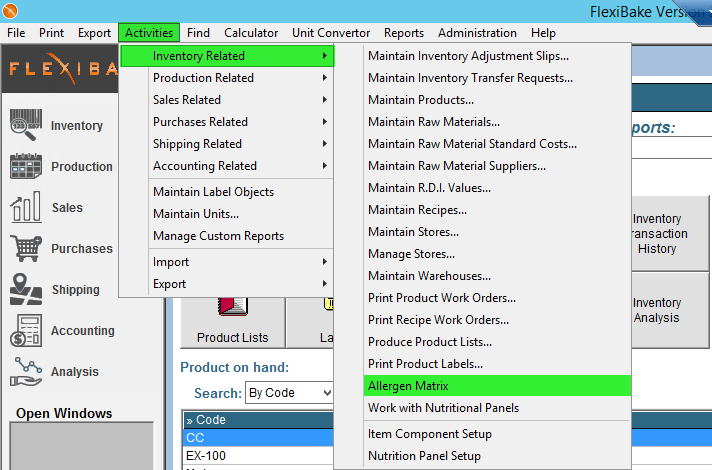Click the Product Lists book icon
Screen dimensions: 712x470
click(x=232, y=307)
